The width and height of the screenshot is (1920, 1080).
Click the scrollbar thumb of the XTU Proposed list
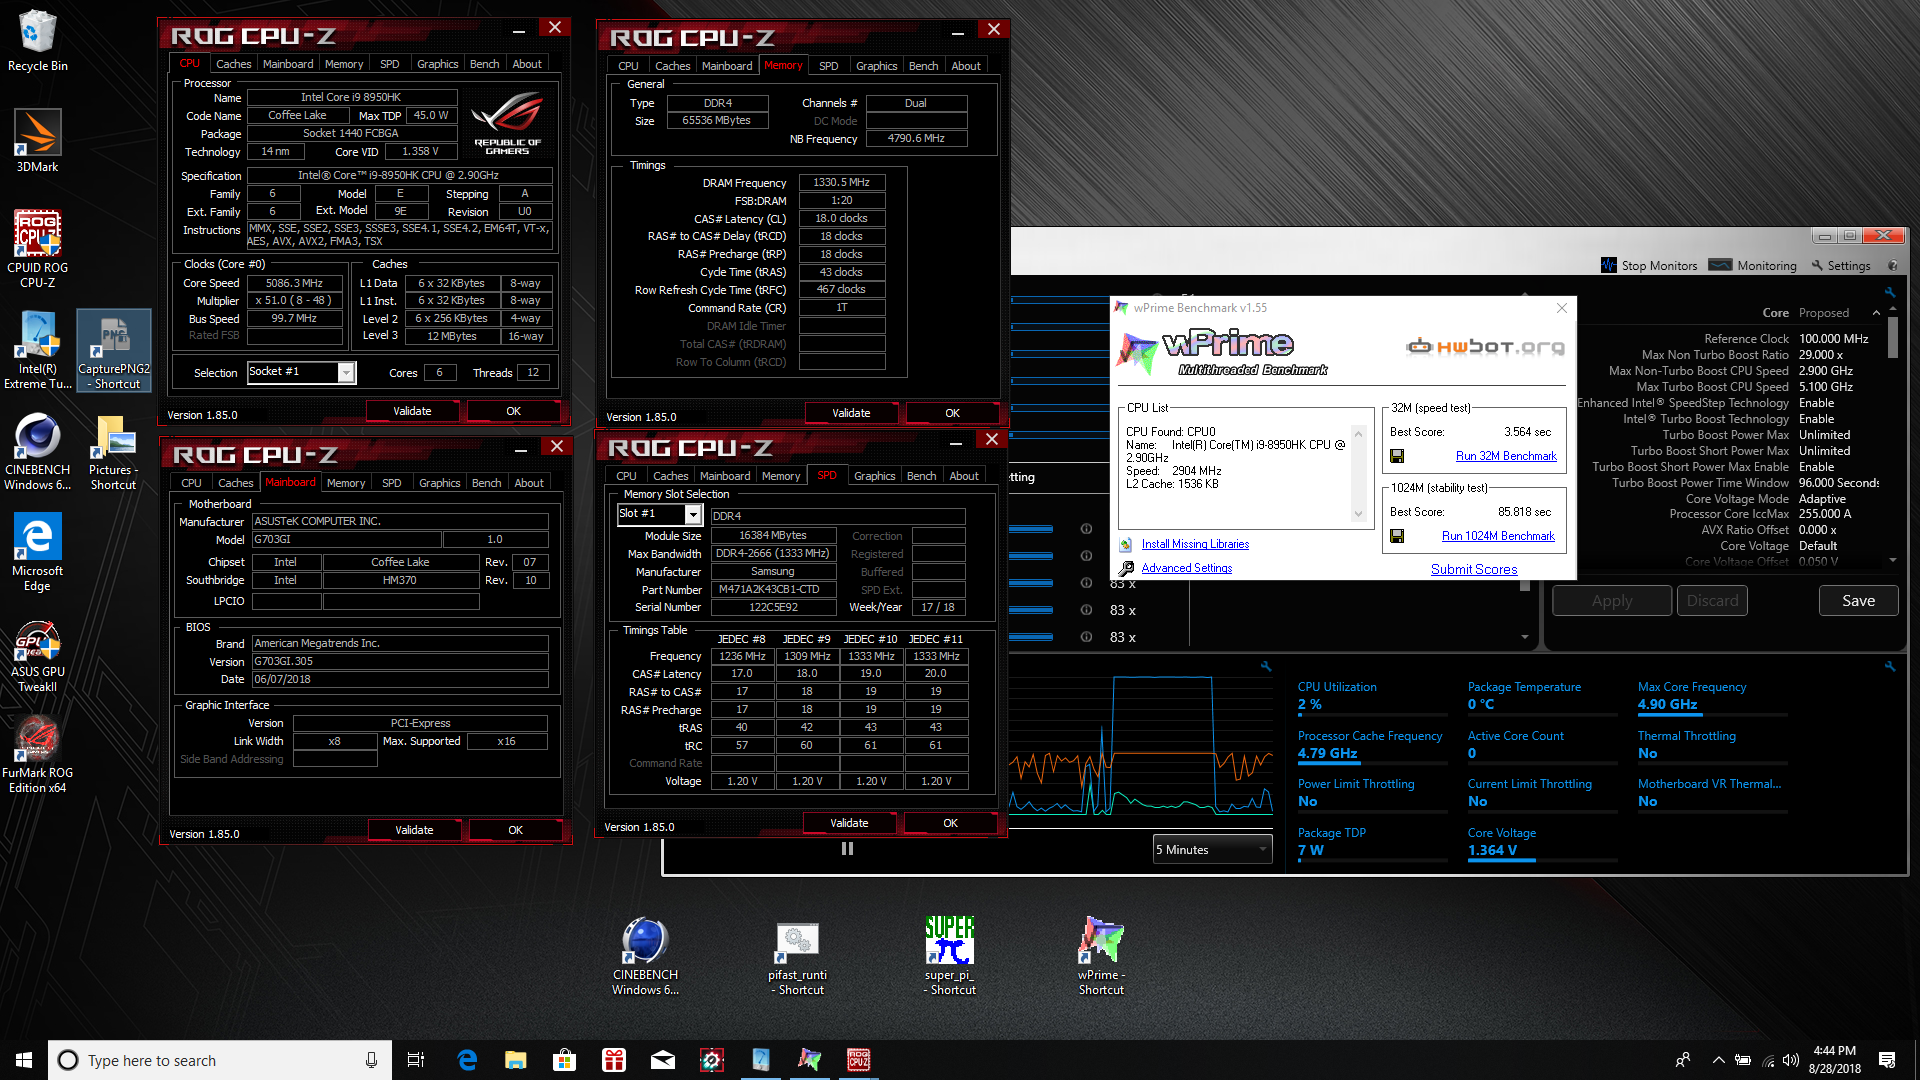pos(1892,336)
